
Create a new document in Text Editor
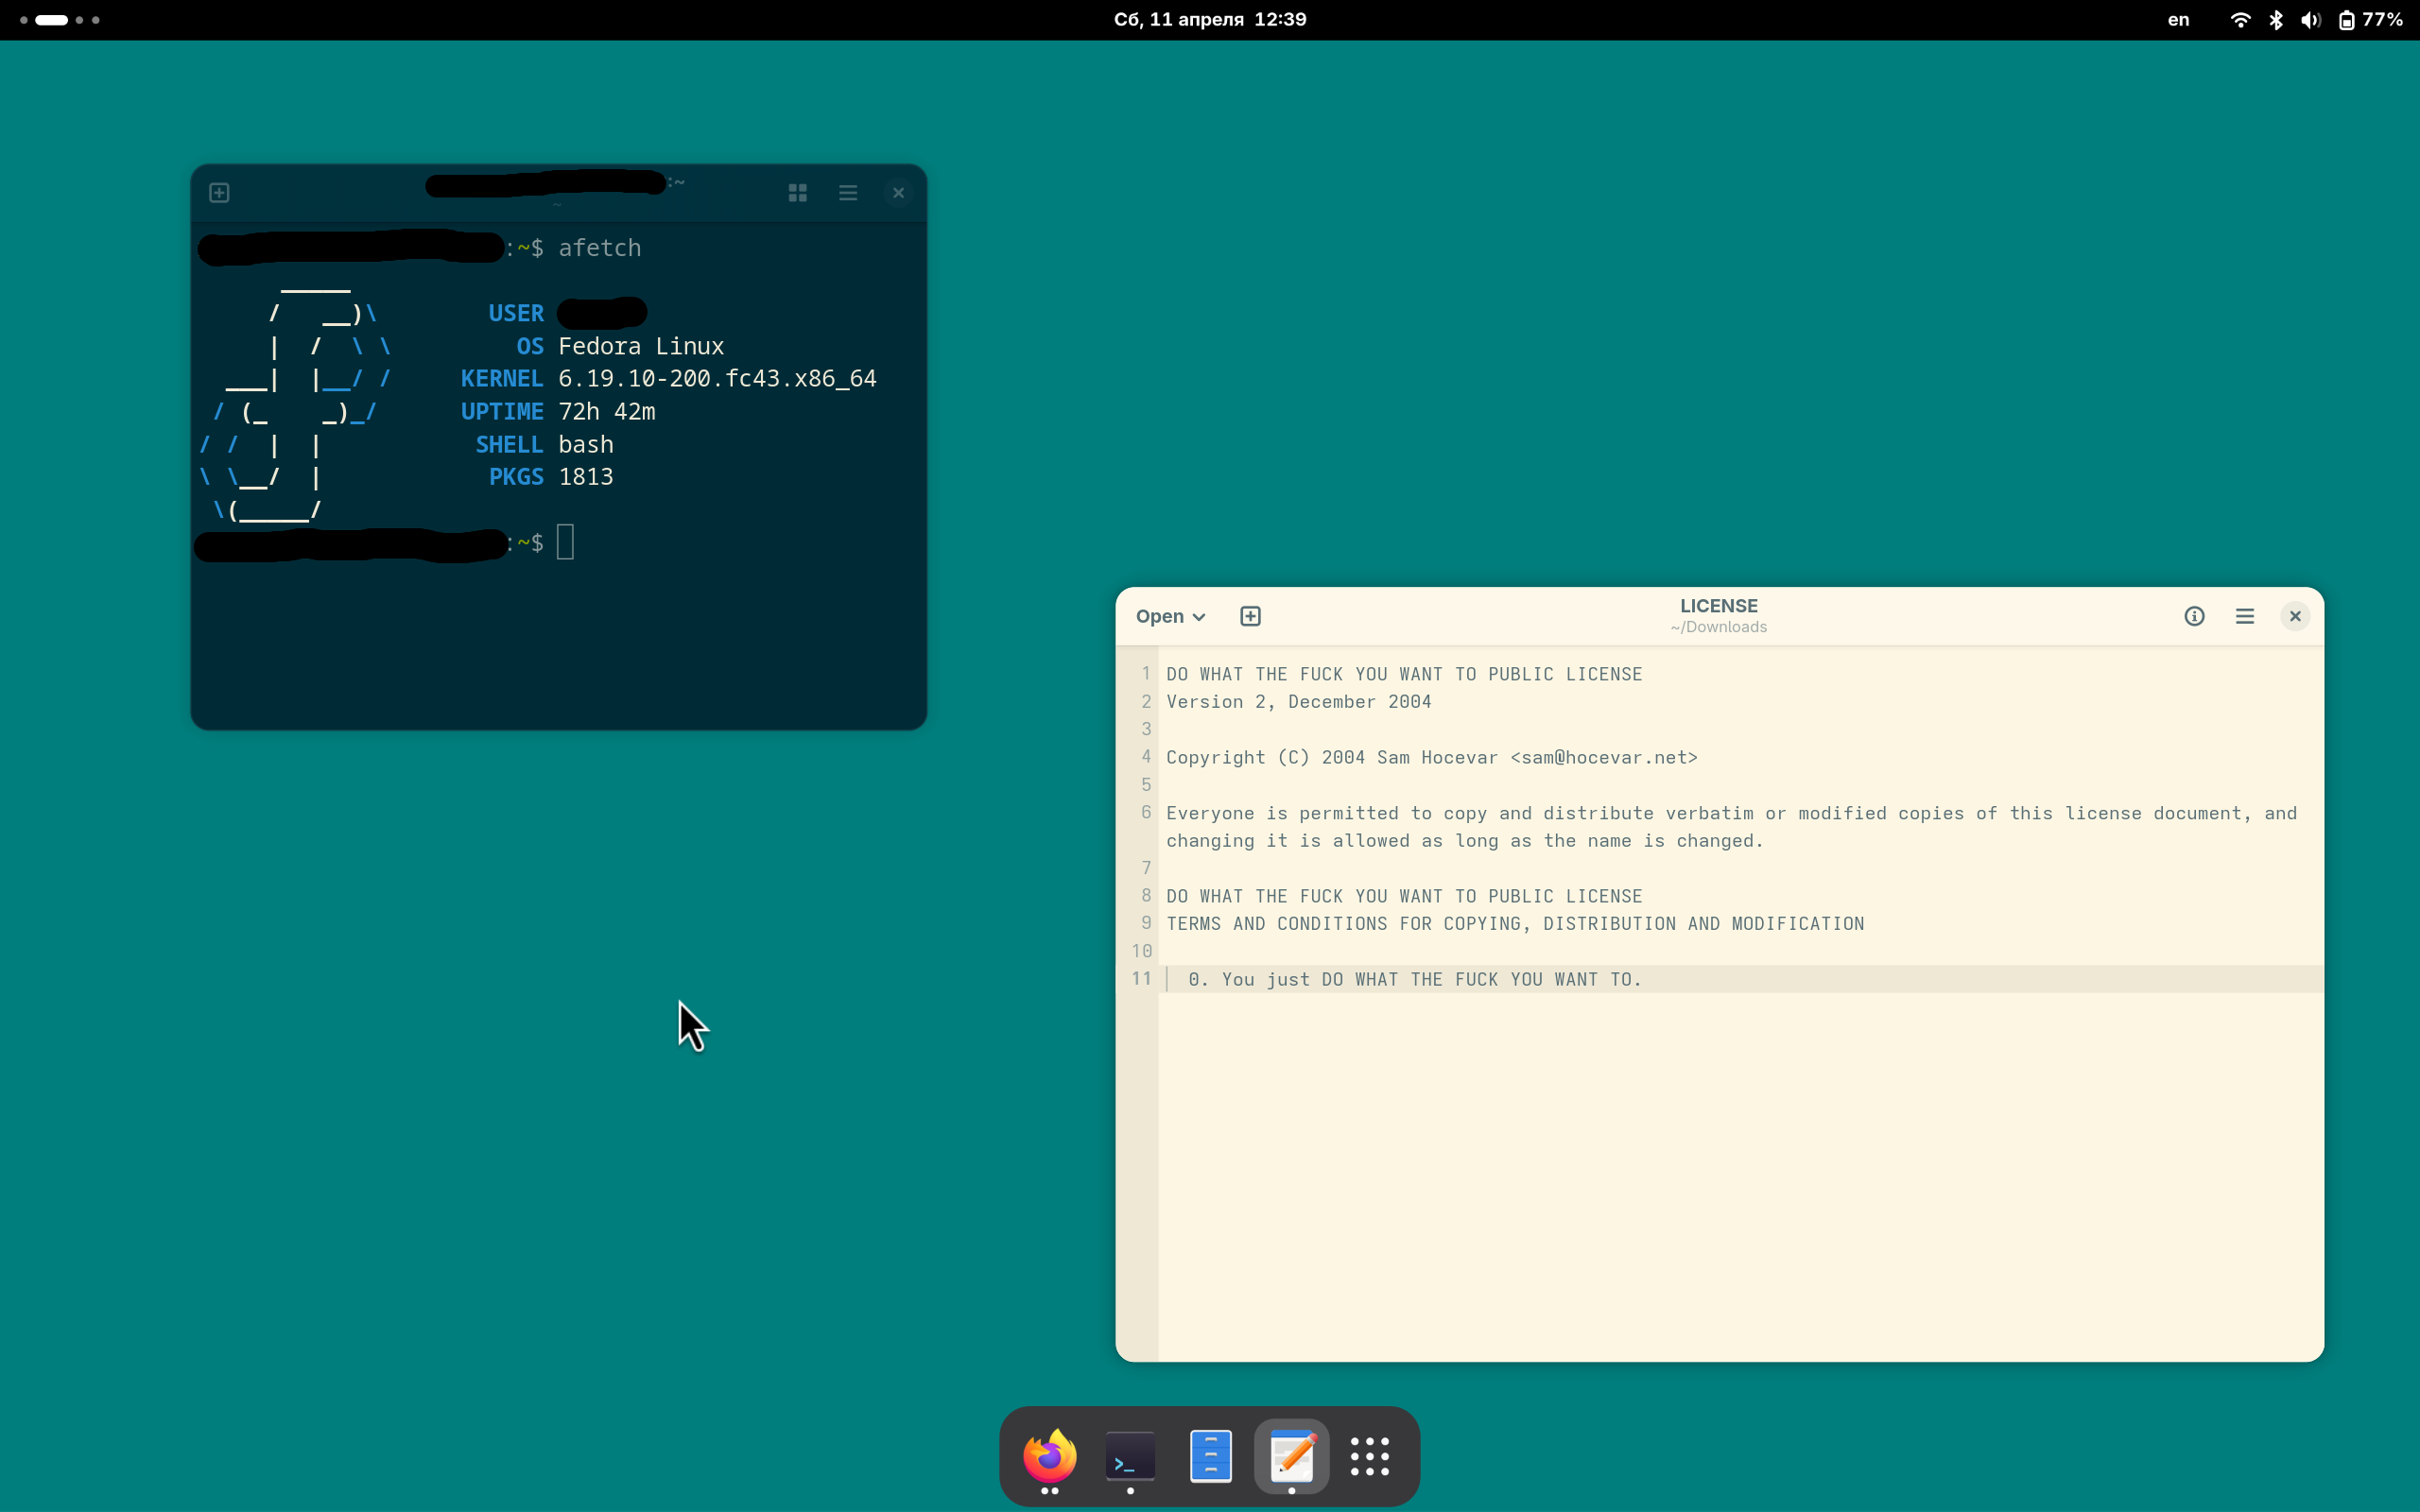point(1250,616)
